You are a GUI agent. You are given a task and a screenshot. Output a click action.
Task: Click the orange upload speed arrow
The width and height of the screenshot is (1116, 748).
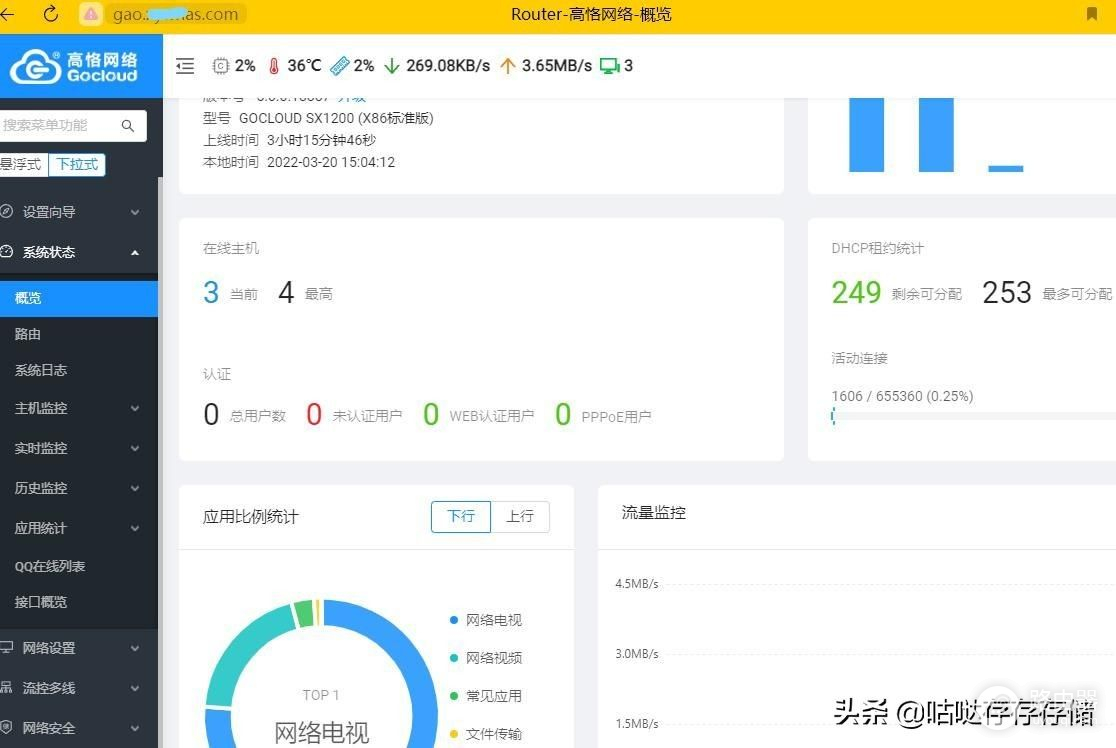point(507,66)
